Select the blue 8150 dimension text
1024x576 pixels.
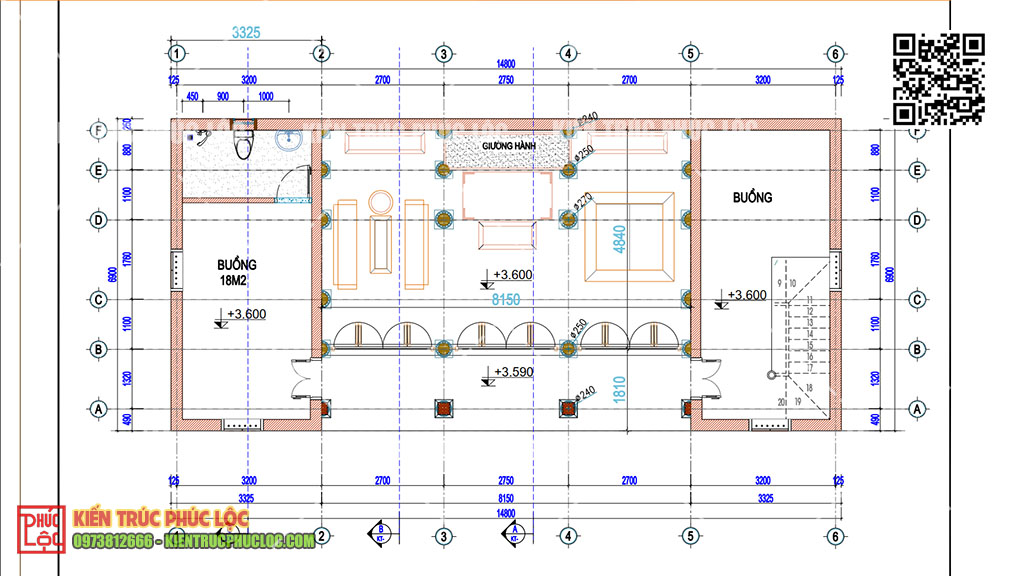[504, 299]
